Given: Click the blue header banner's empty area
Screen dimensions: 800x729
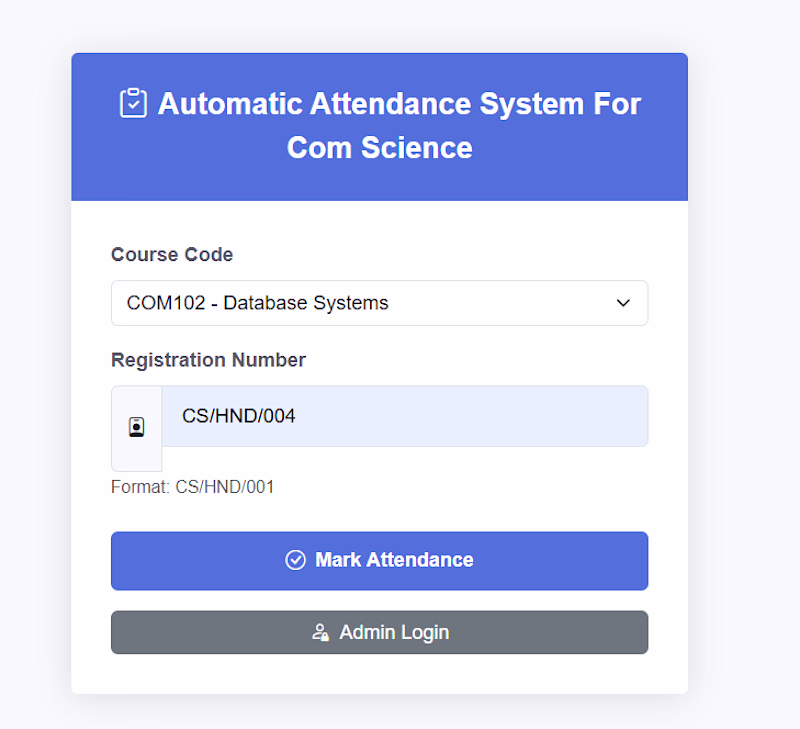Looking at the screenshot, I should [600, 170].
